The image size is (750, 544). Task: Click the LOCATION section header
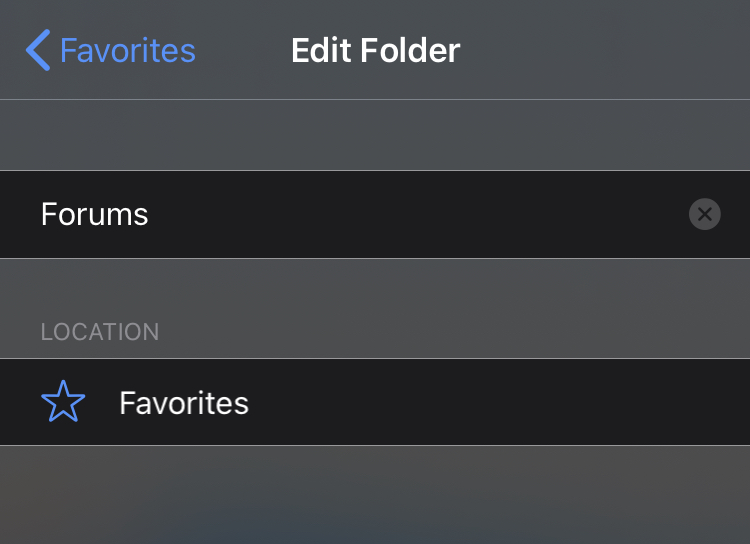[100, 332]
